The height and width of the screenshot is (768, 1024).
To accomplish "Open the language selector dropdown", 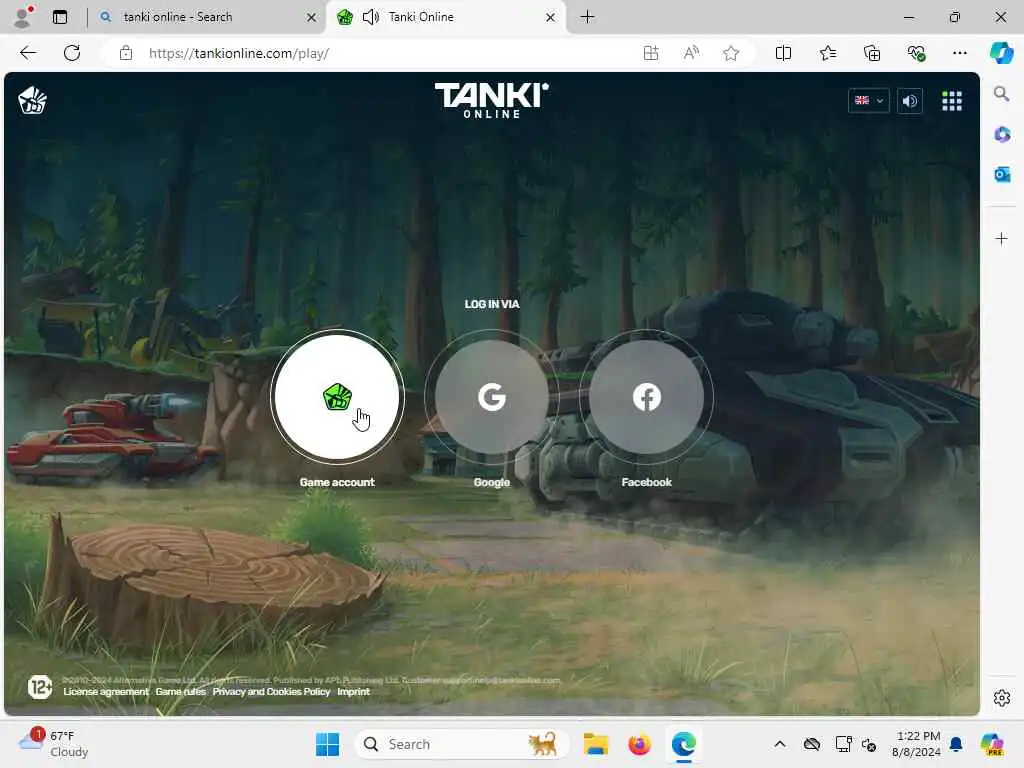I will point(869,101).
